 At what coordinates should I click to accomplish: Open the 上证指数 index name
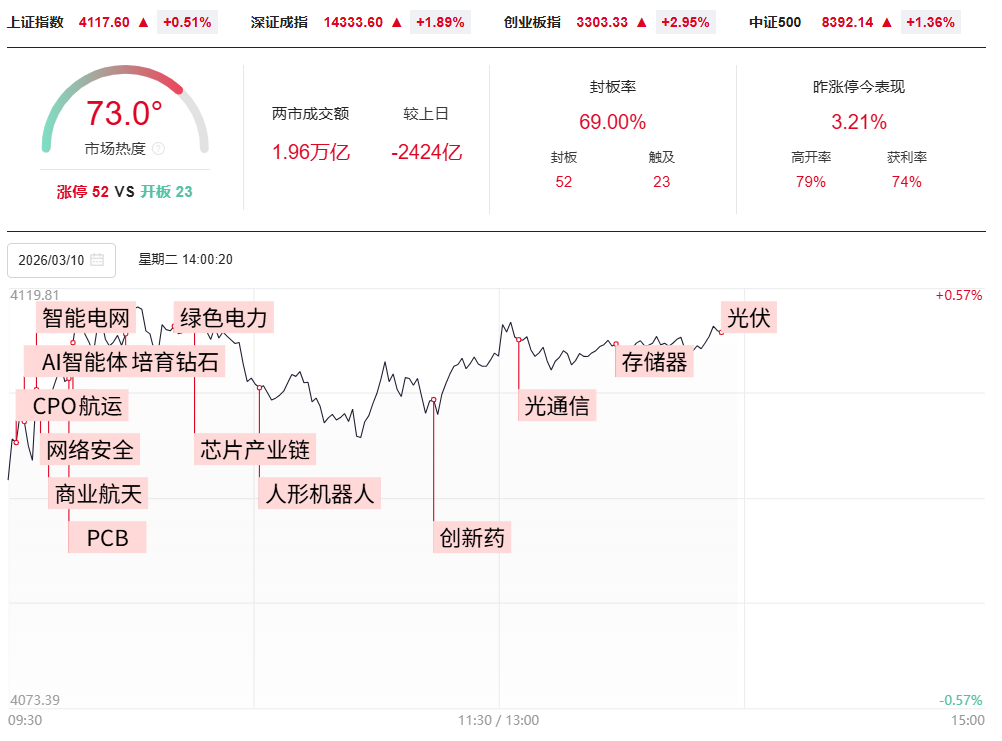point(35,22)
